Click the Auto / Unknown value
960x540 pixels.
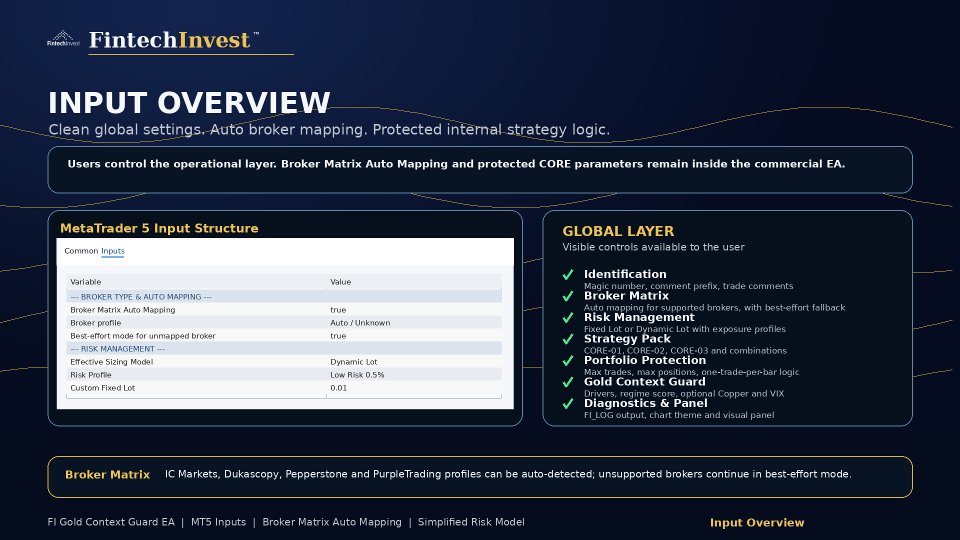click(360, 323)
